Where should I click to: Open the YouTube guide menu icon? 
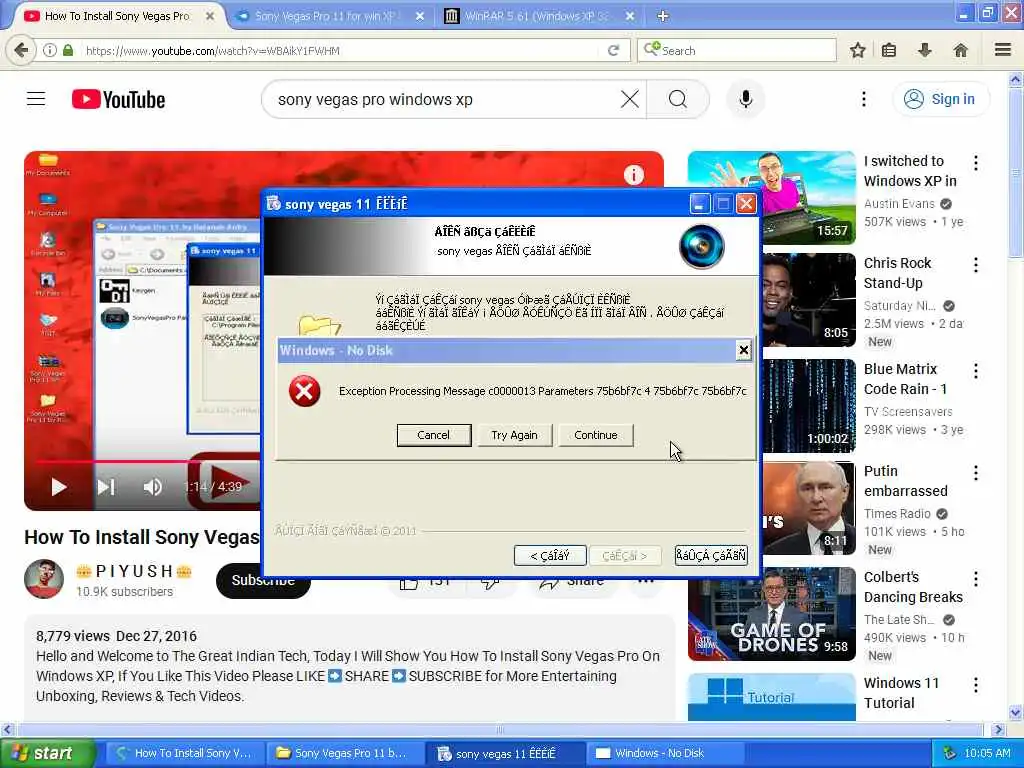click(x=36, y=99)
